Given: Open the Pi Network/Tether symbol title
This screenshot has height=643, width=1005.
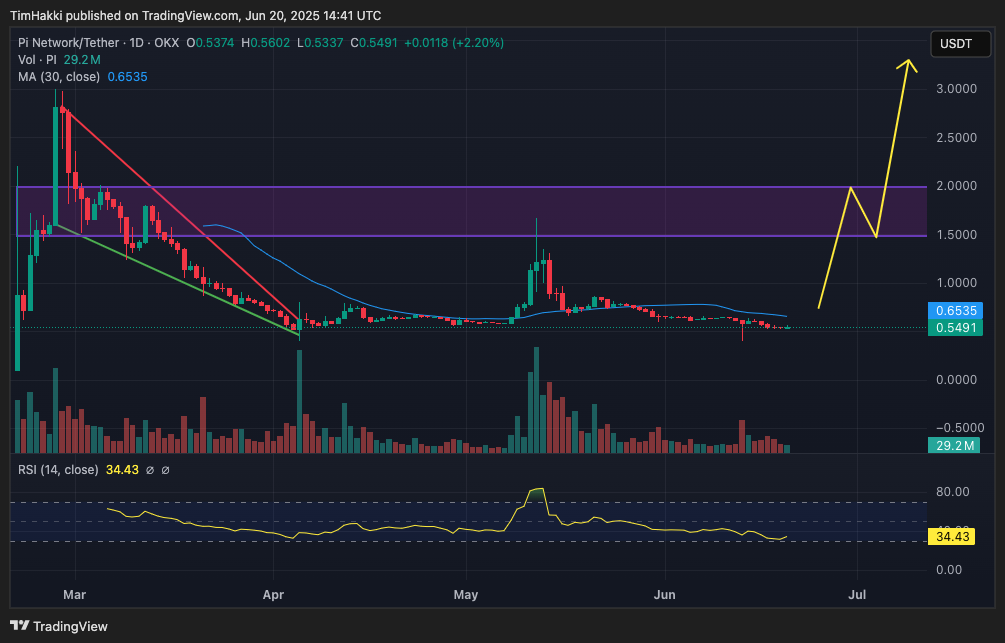Looking at the screenshot, I should click(x=72, y=43).
